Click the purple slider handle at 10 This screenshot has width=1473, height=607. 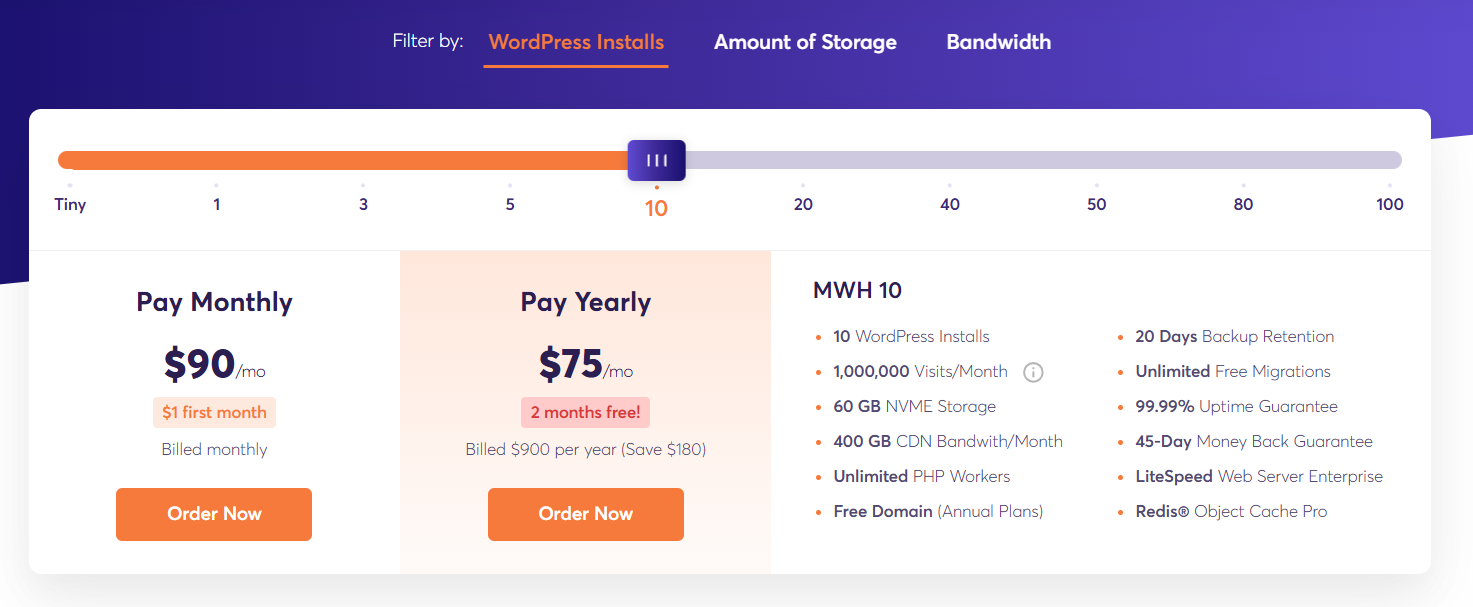pos(656,160)
